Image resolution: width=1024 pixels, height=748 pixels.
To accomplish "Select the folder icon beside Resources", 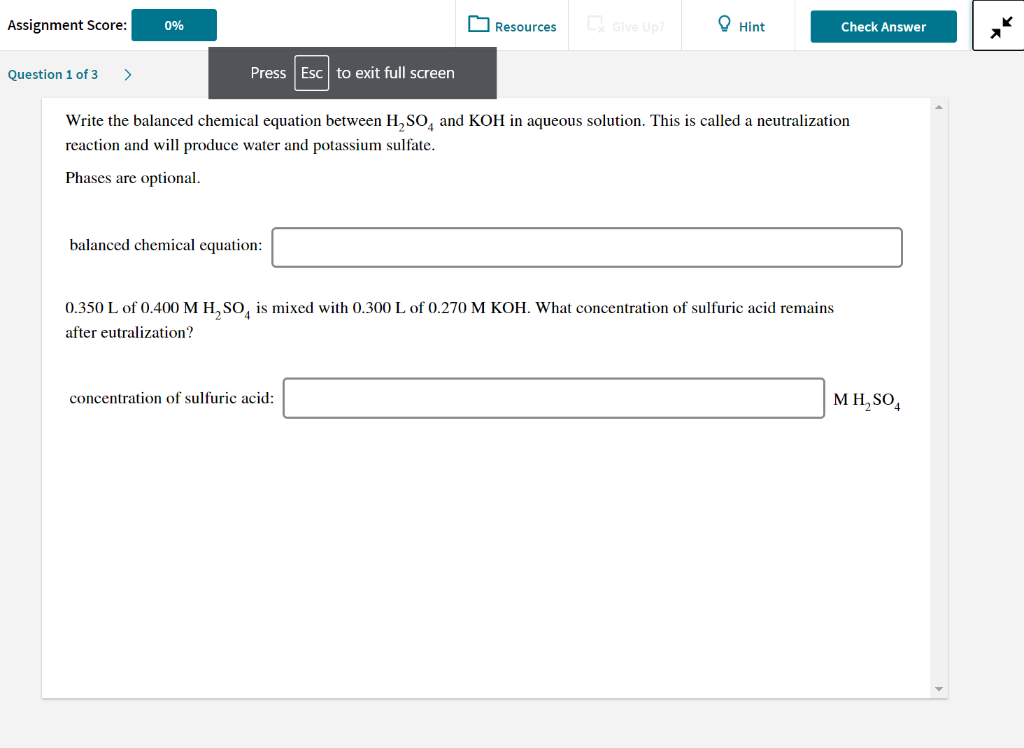I will pos(477,26).
